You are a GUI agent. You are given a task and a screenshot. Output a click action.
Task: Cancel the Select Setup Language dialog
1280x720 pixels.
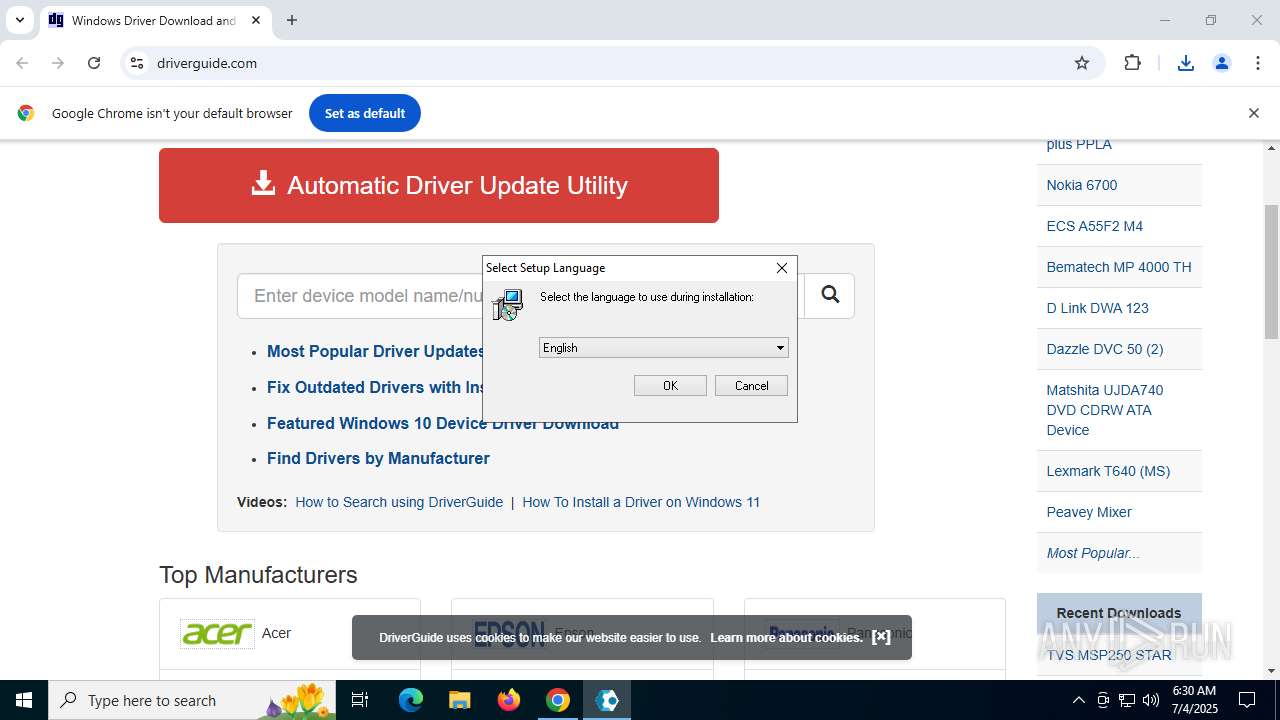click(751, 386)
